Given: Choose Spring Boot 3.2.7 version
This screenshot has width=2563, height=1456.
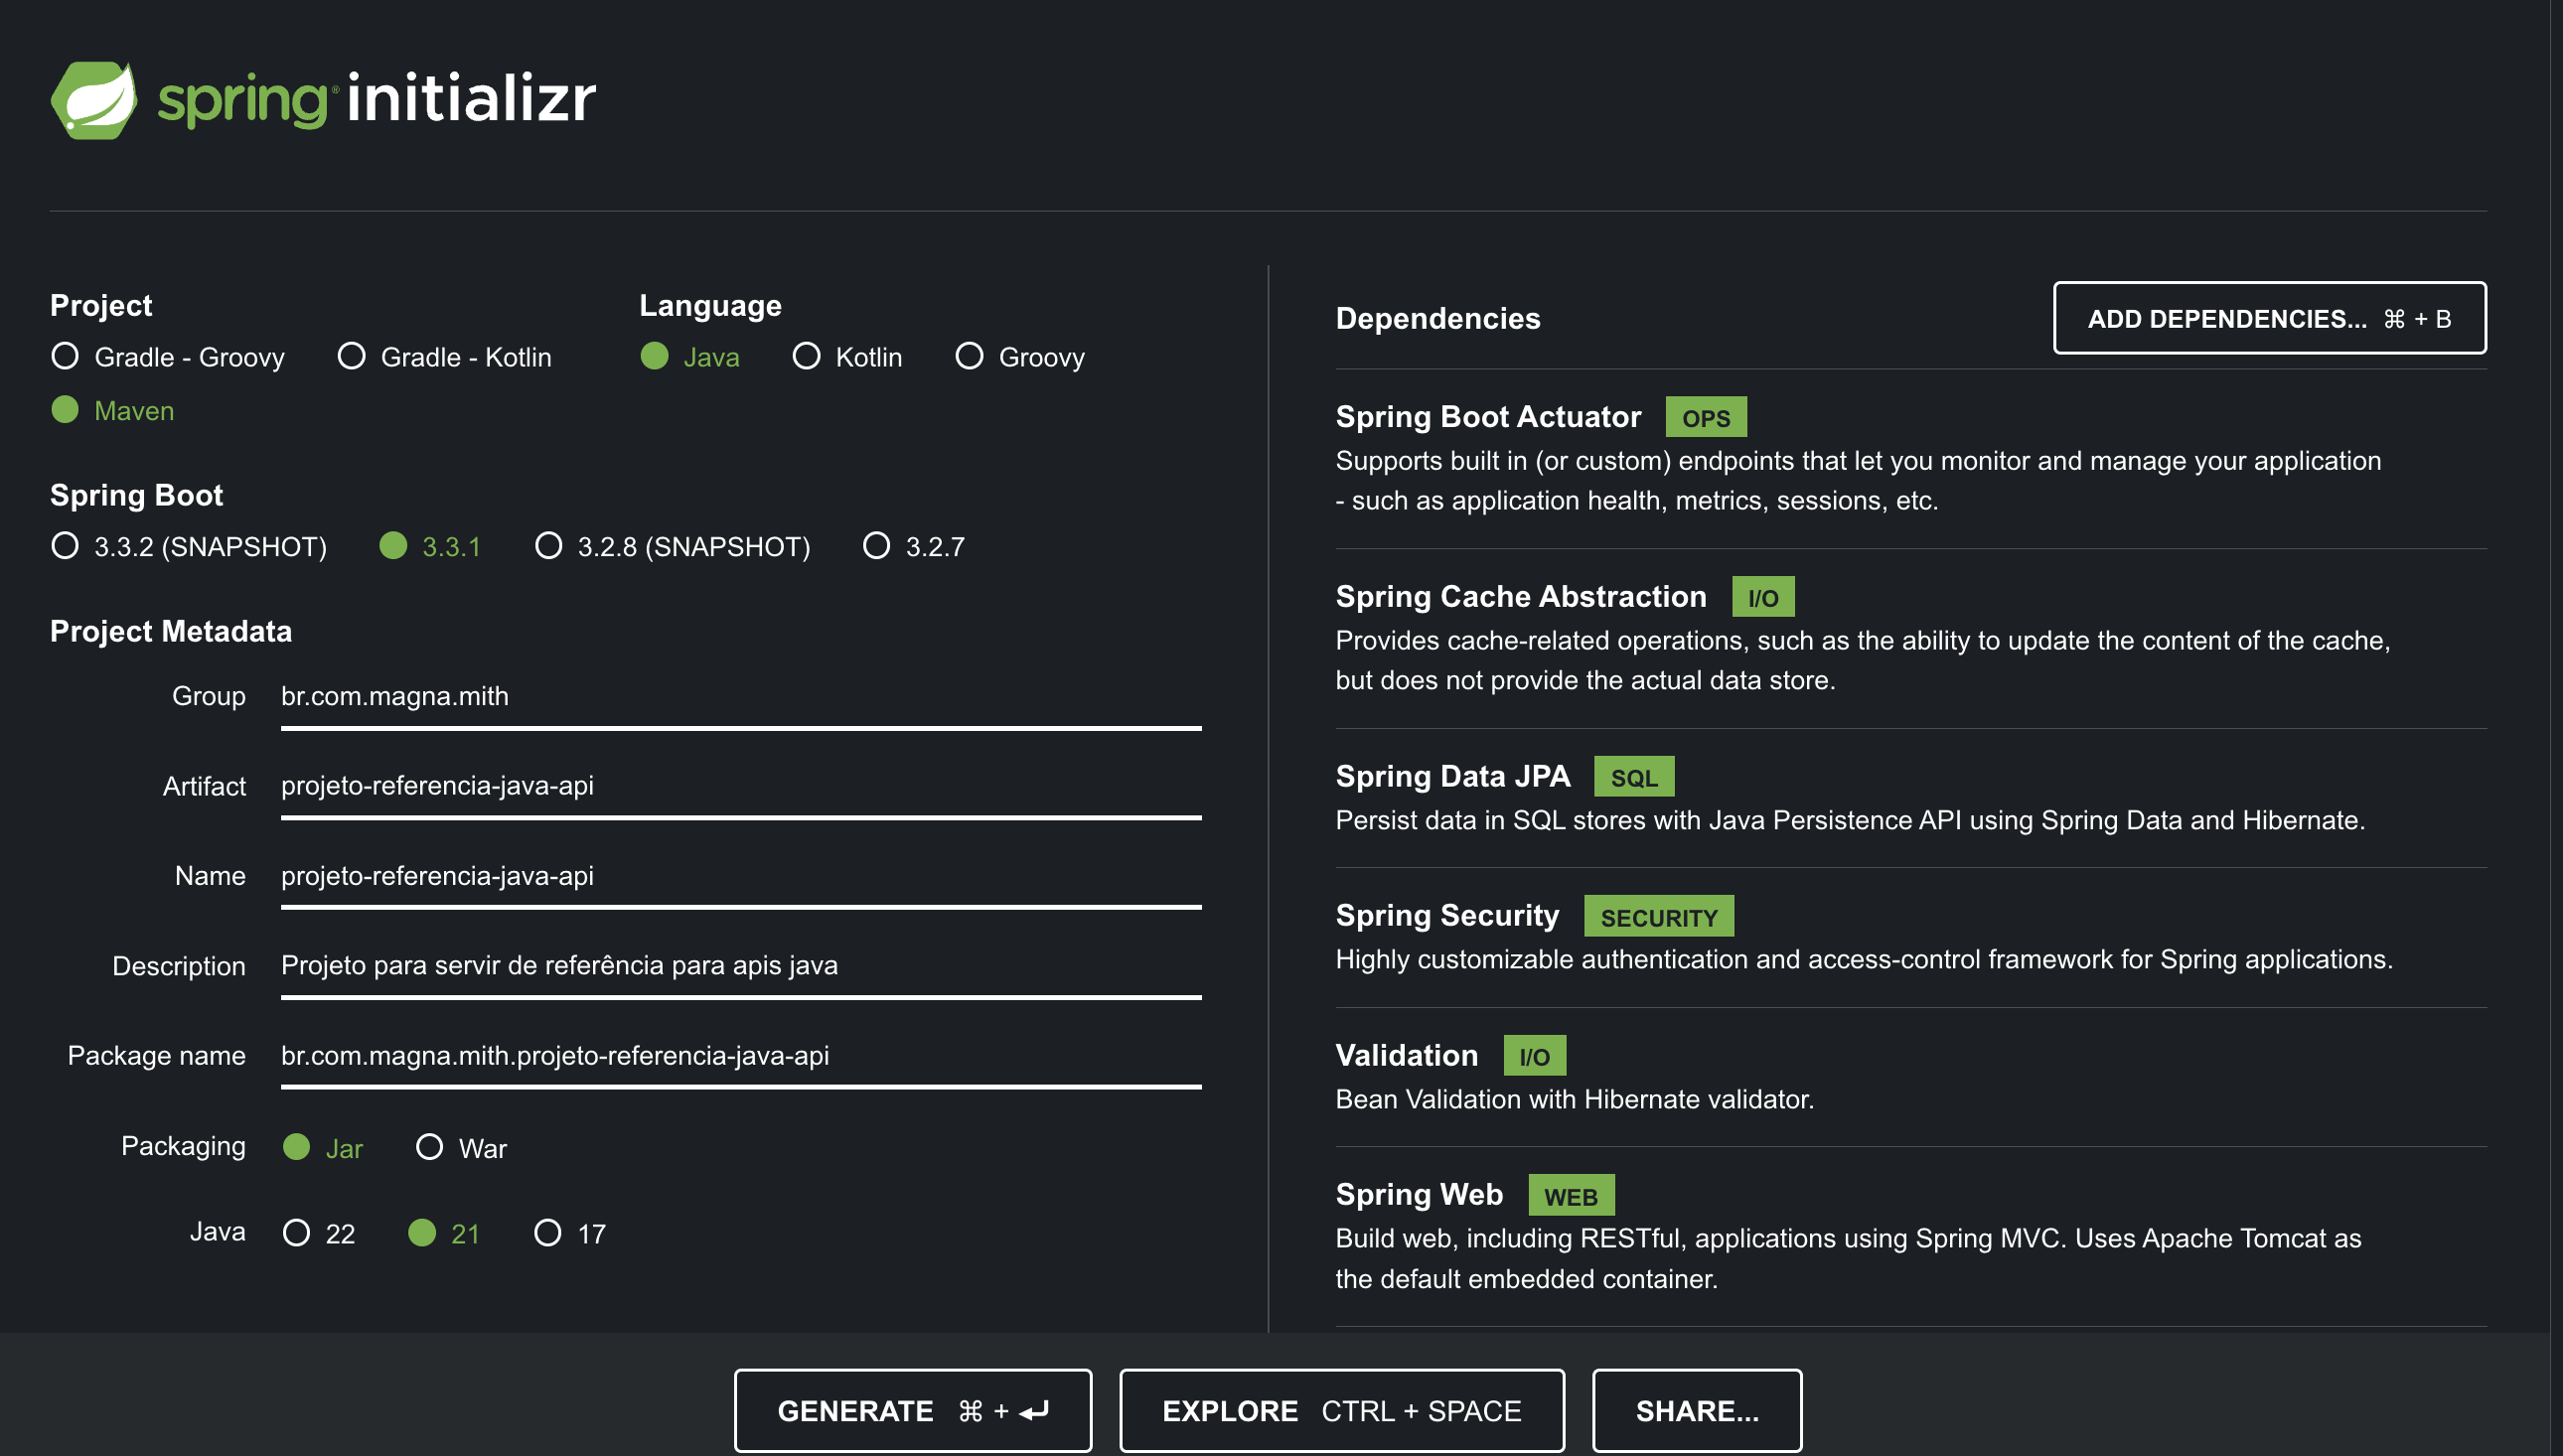Looking at the screenshot, I should 877,546.
